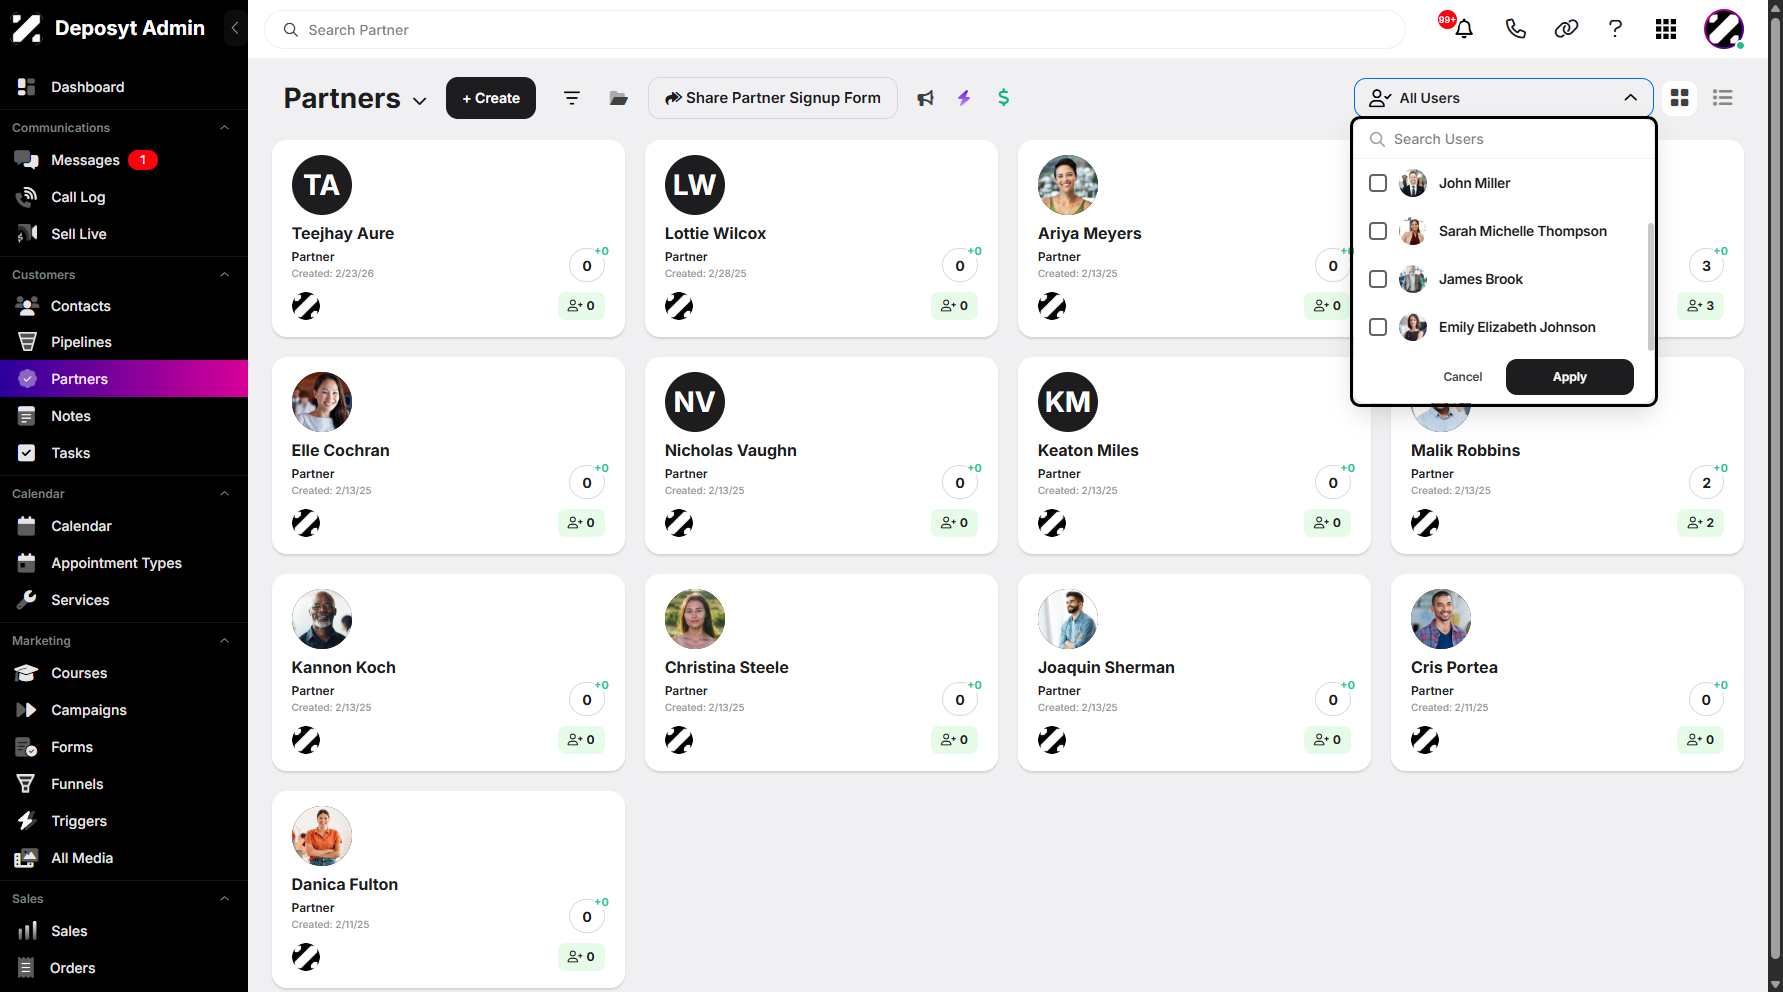The image size is (1783, 992).
Task: Open the All Users dropdown
Action: (1503, 98)
